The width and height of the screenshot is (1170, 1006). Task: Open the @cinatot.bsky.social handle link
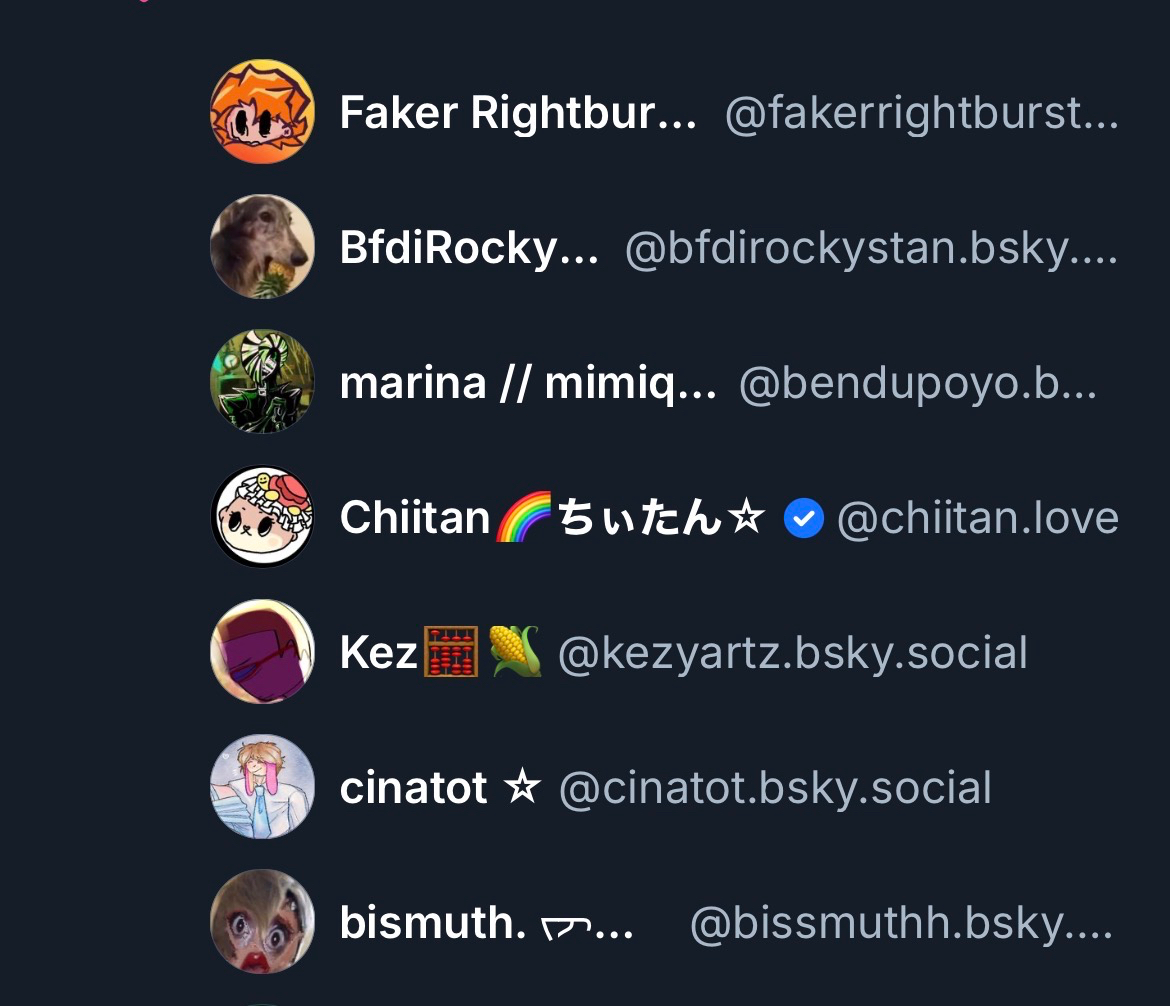(x=775, y=789)
